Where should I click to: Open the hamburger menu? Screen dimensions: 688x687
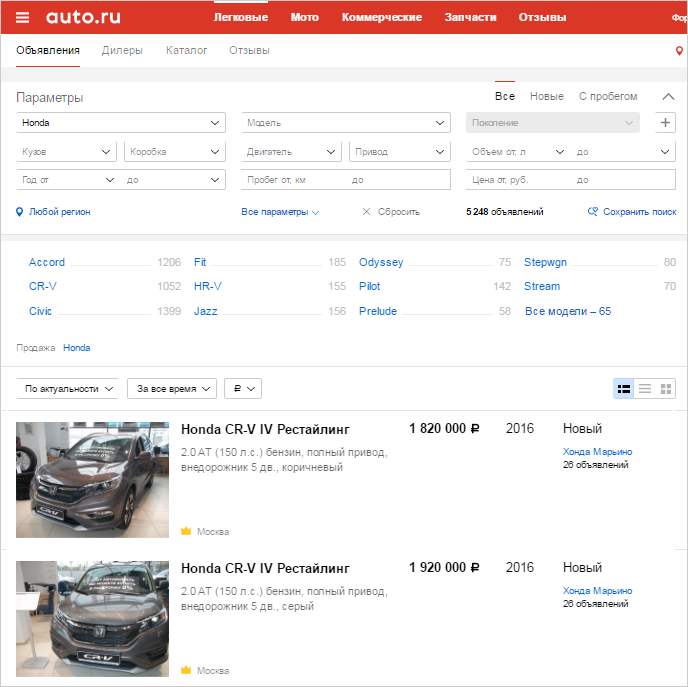(22, 18)
